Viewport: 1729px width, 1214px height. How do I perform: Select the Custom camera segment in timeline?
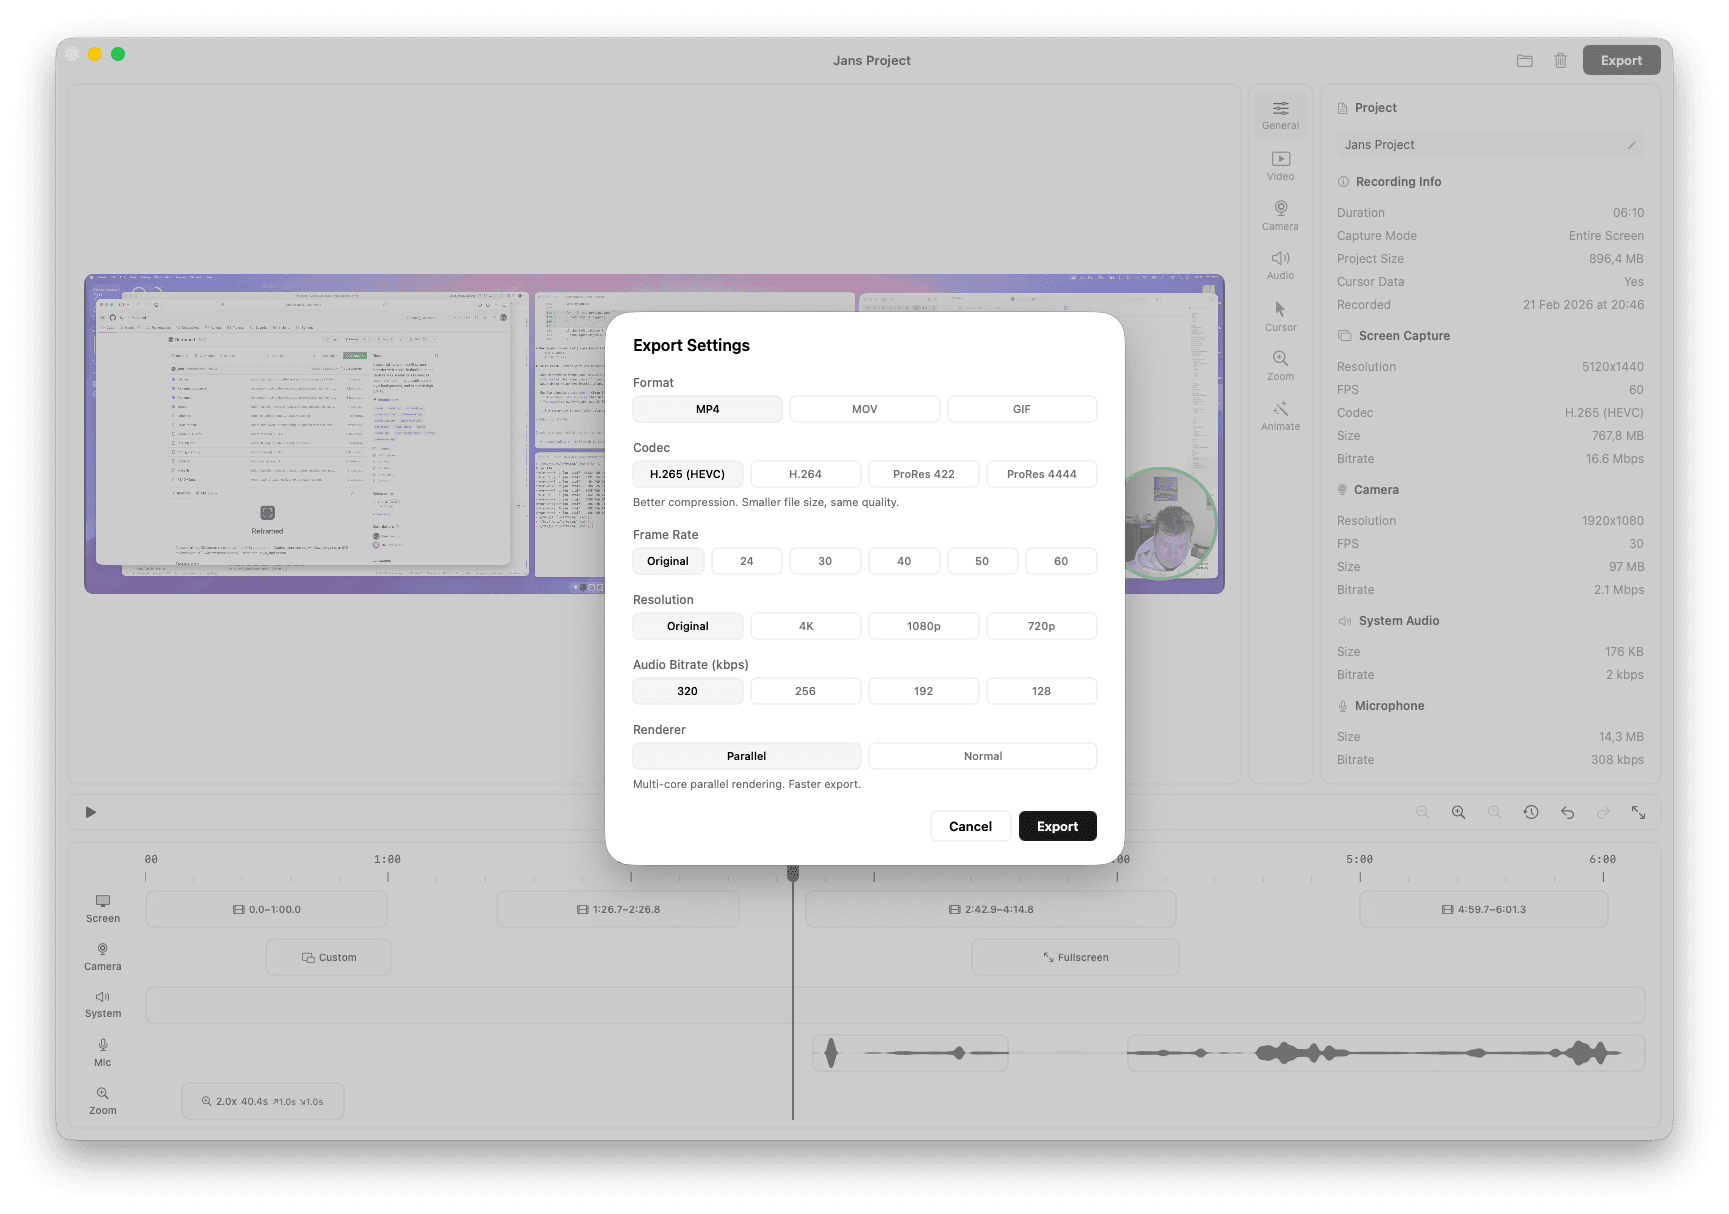[328, 956]
